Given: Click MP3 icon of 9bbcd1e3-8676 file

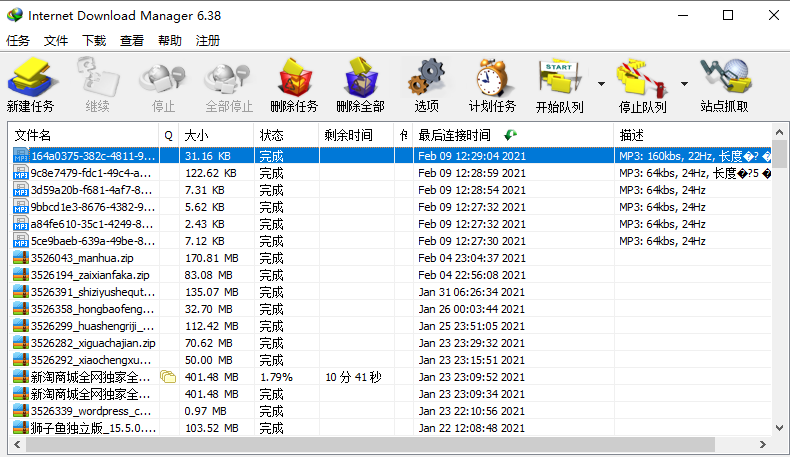Looking at the screenshot, I should click(x=21, y=207).
